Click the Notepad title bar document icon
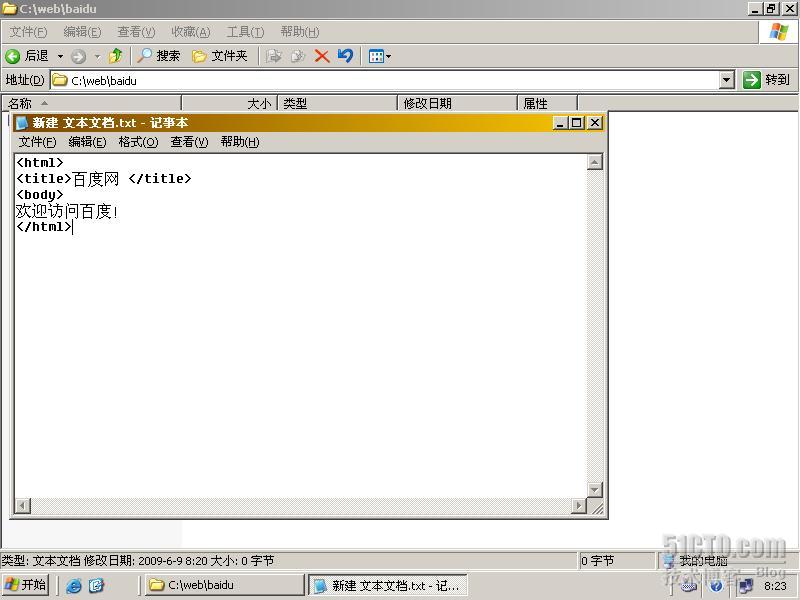 pyautogui.click(x=21, y=123)
